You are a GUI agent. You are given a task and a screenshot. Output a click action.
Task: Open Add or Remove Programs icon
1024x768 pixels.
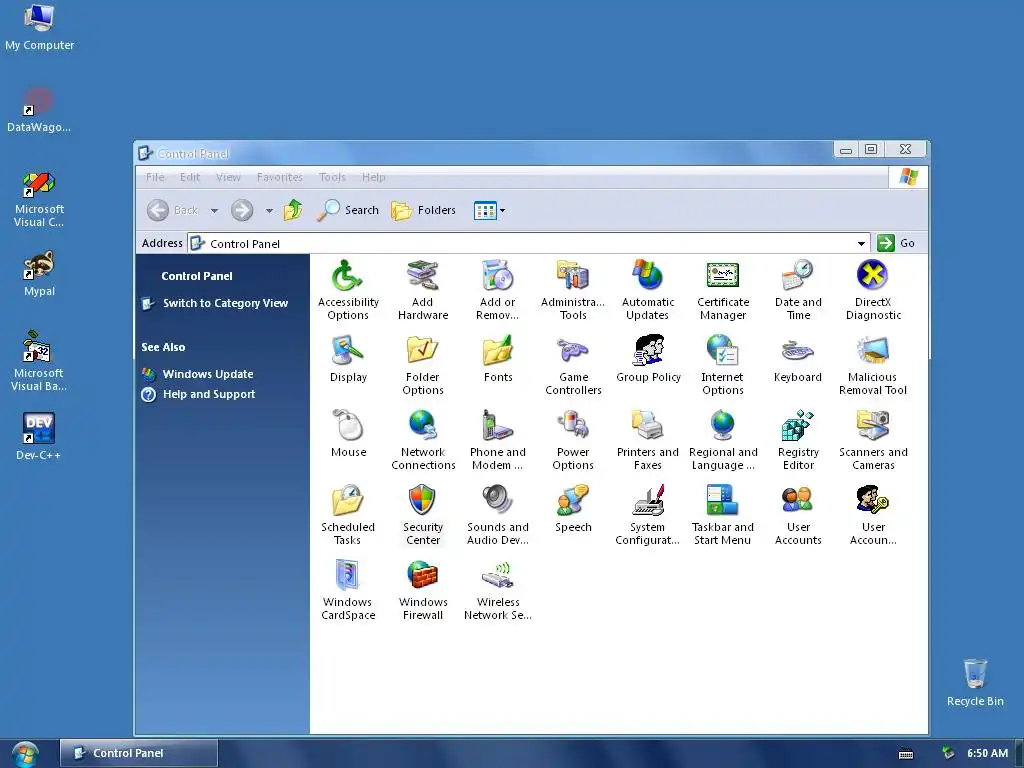coord(498,289)
